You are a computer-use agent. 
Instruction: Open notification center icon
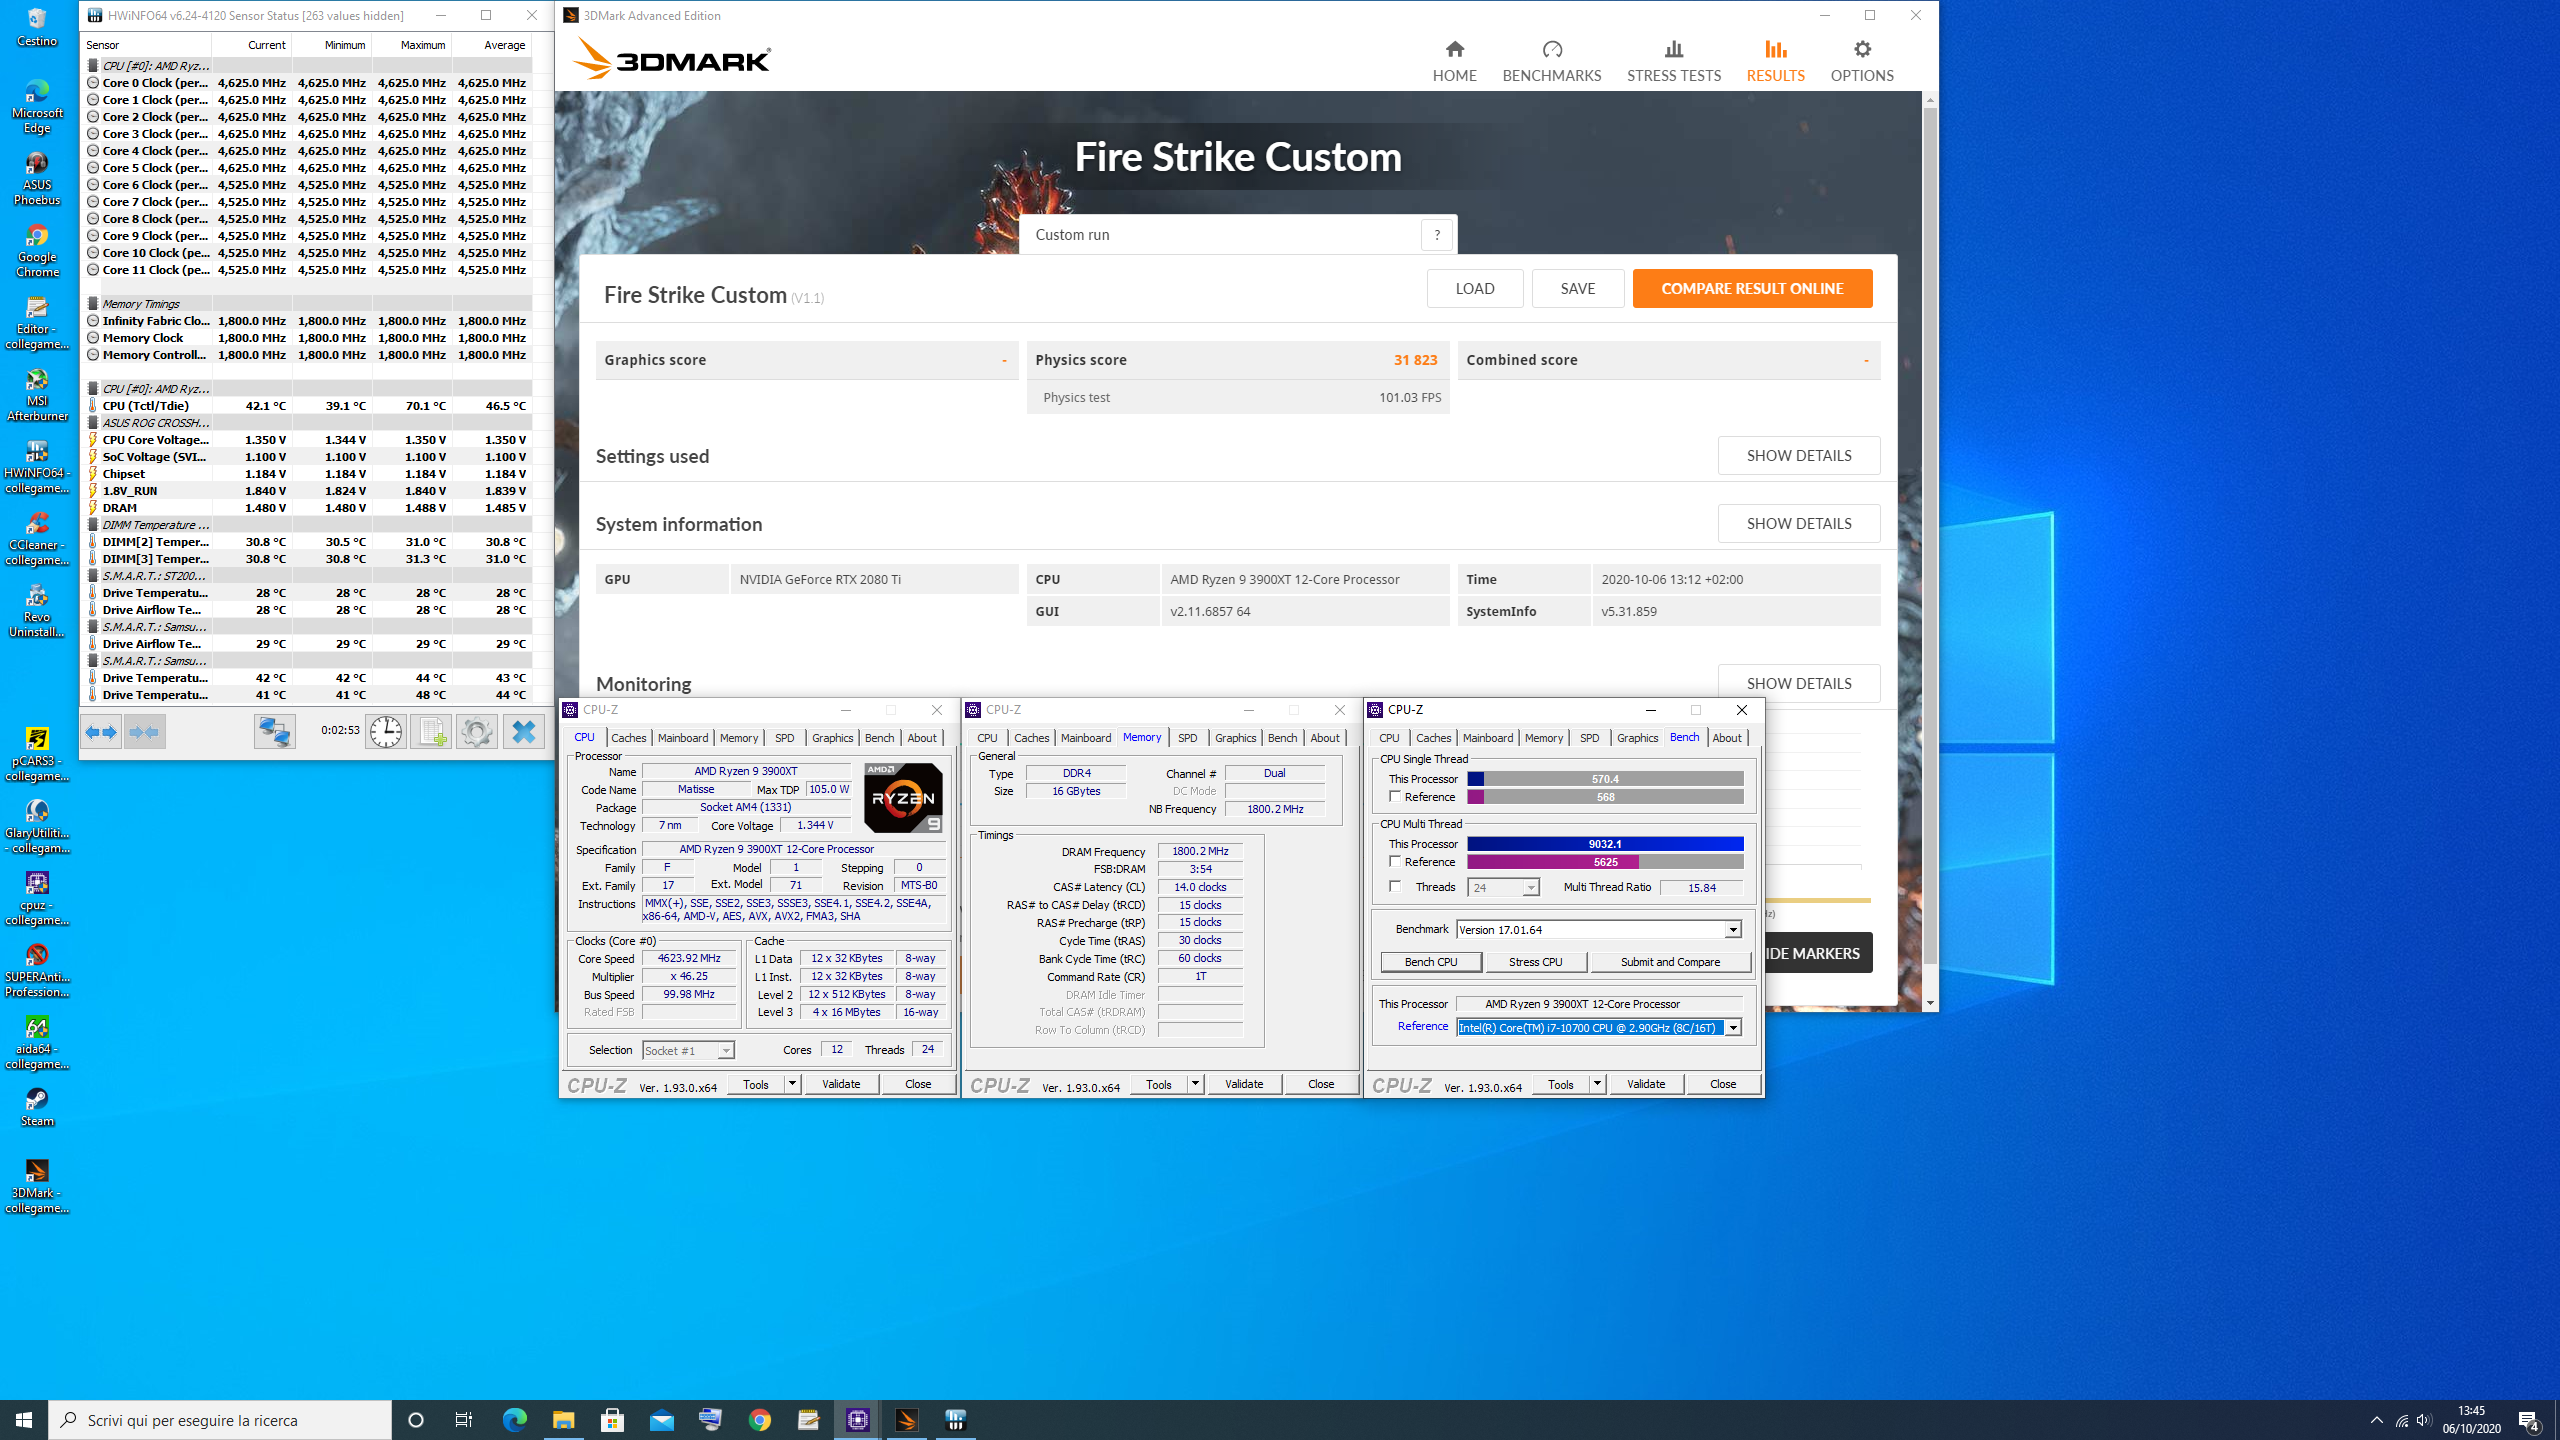[2529, 1420]
